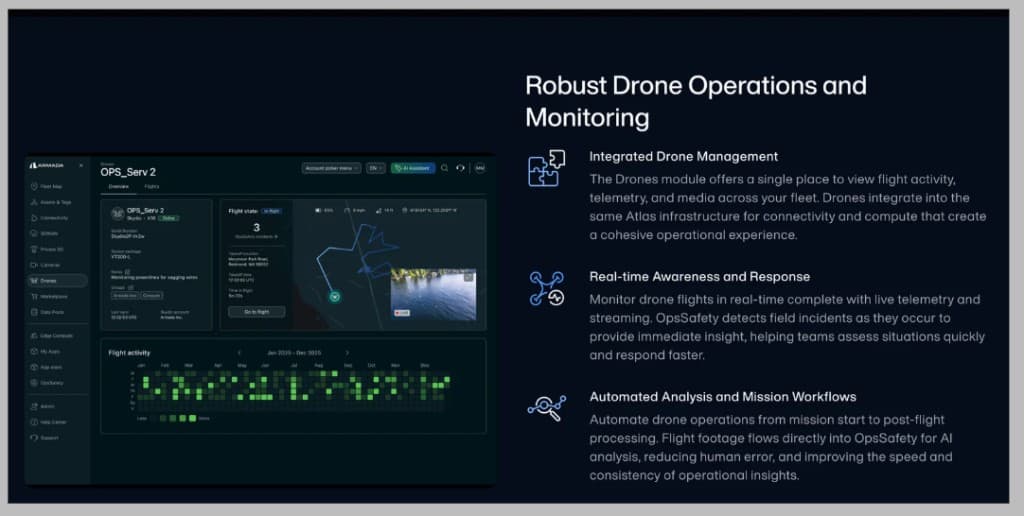1024x516 pixels.
Task: Click the Integrated Drone Management puzzle icon
Action: (x=546, y=169)
